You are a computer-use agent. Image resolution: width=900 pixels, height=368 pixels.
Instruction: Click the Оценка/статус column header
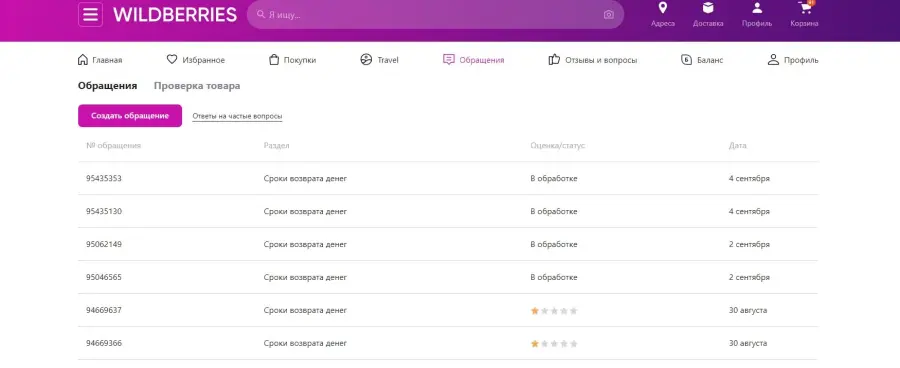point(557,146)
